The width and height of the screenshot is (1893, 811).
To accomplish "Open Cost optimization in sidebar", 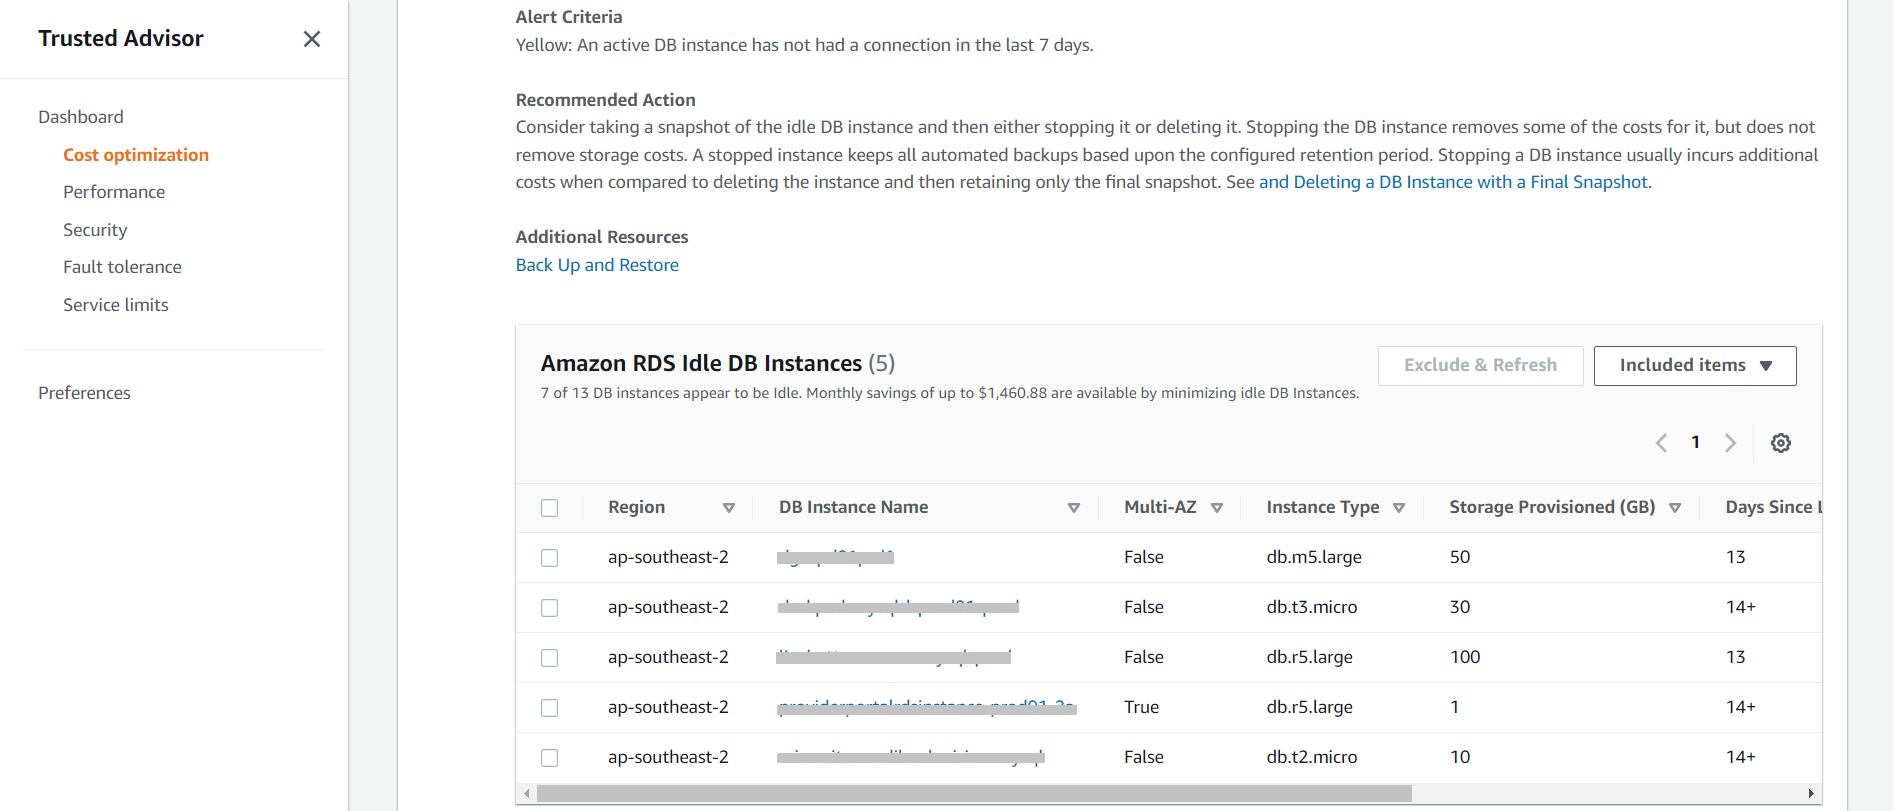I will [136, 155].
